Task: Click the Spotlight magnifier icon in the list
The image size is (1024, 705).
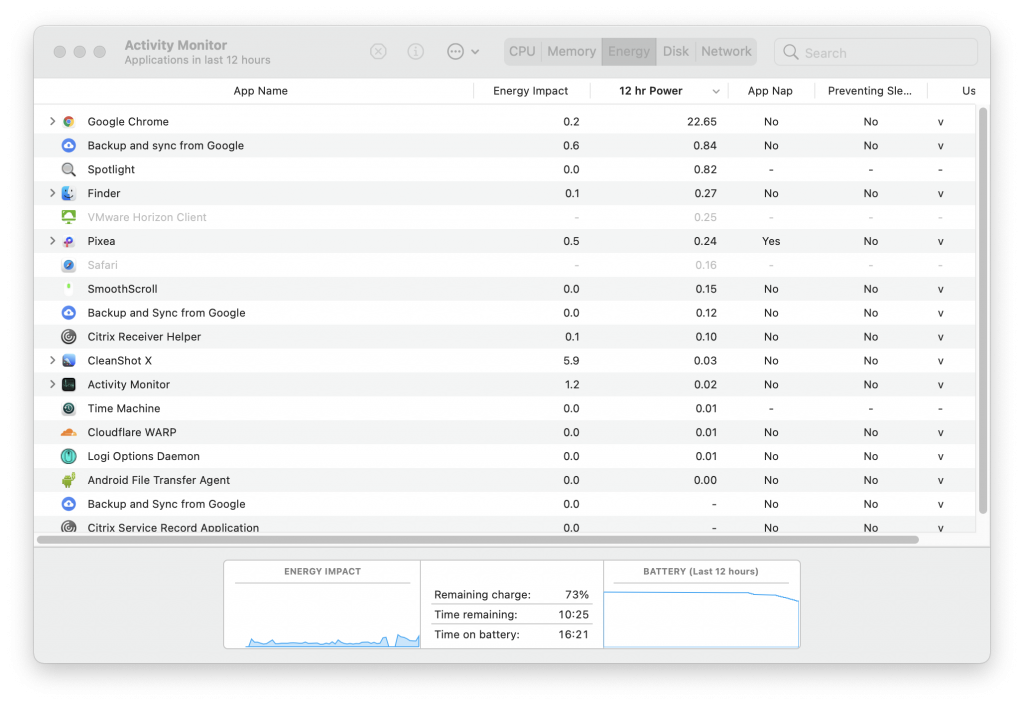Action: click(x=69, y=170)
